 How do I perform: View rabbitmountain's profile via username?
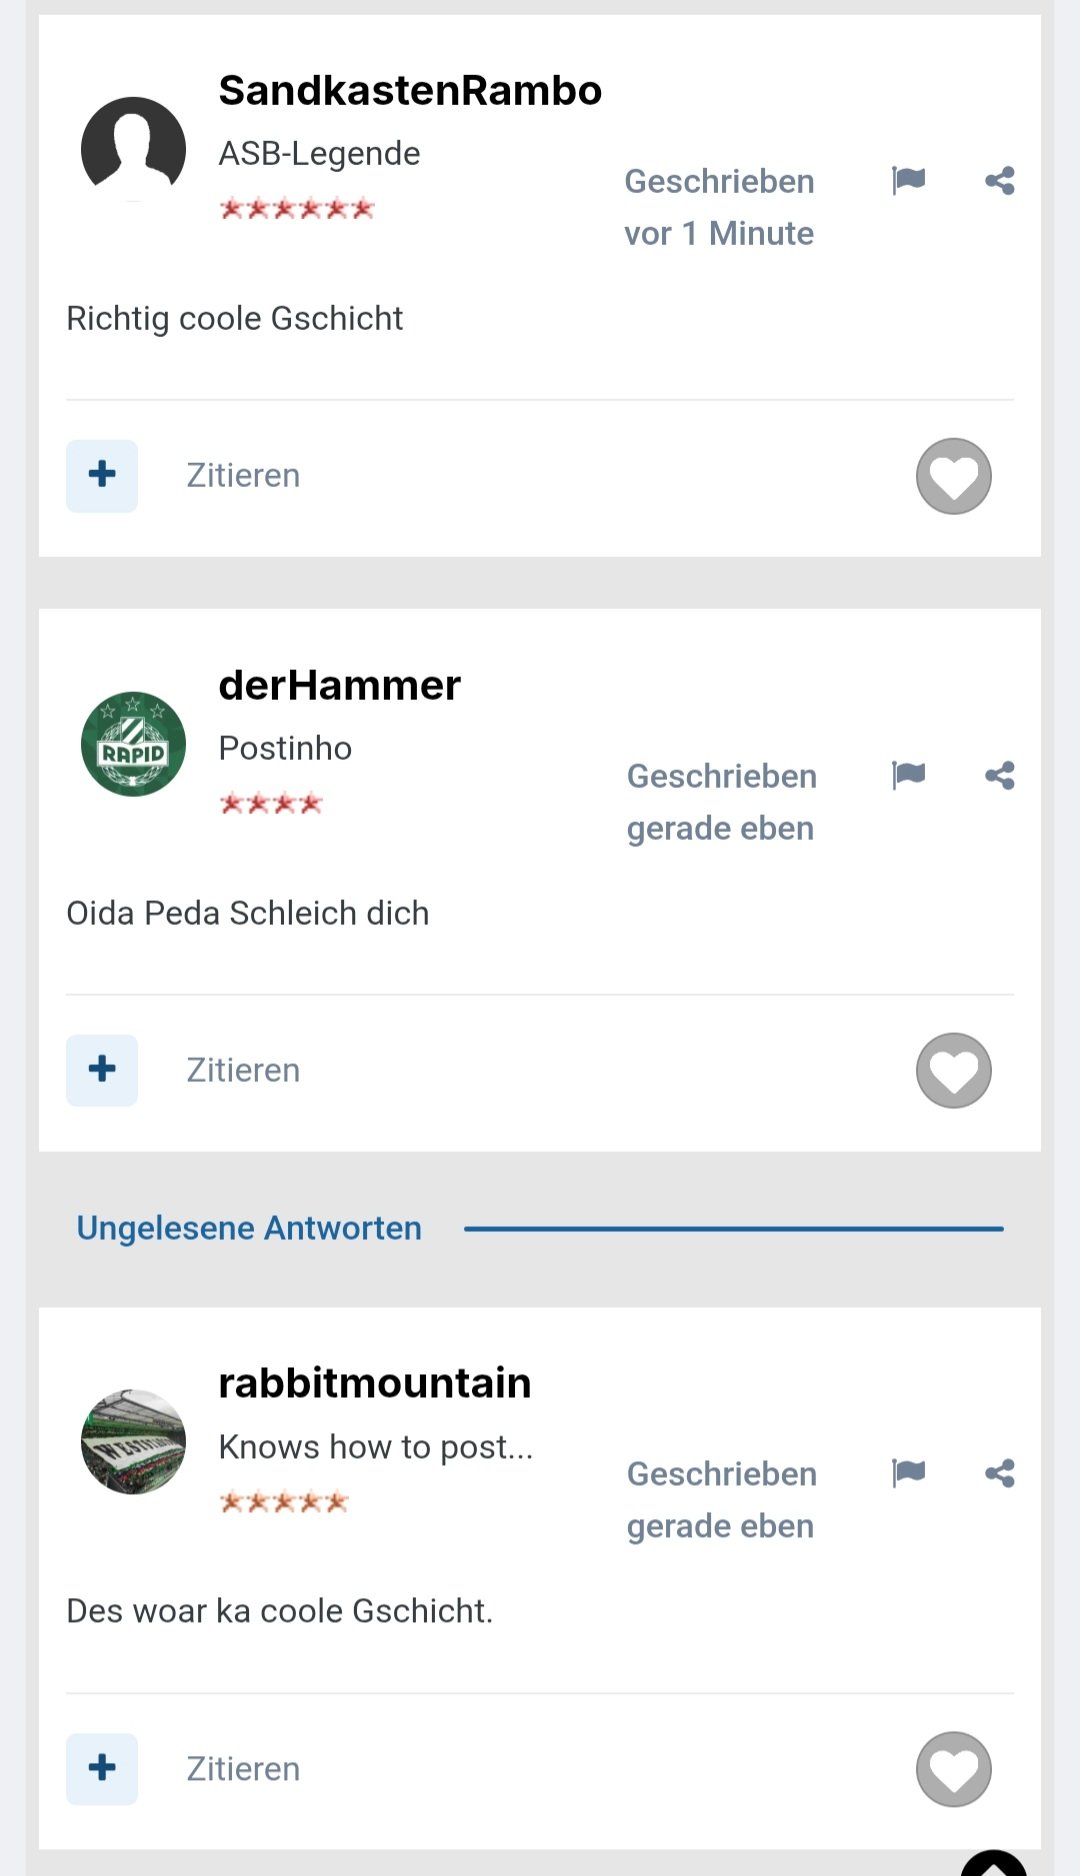coord(374,1383)
